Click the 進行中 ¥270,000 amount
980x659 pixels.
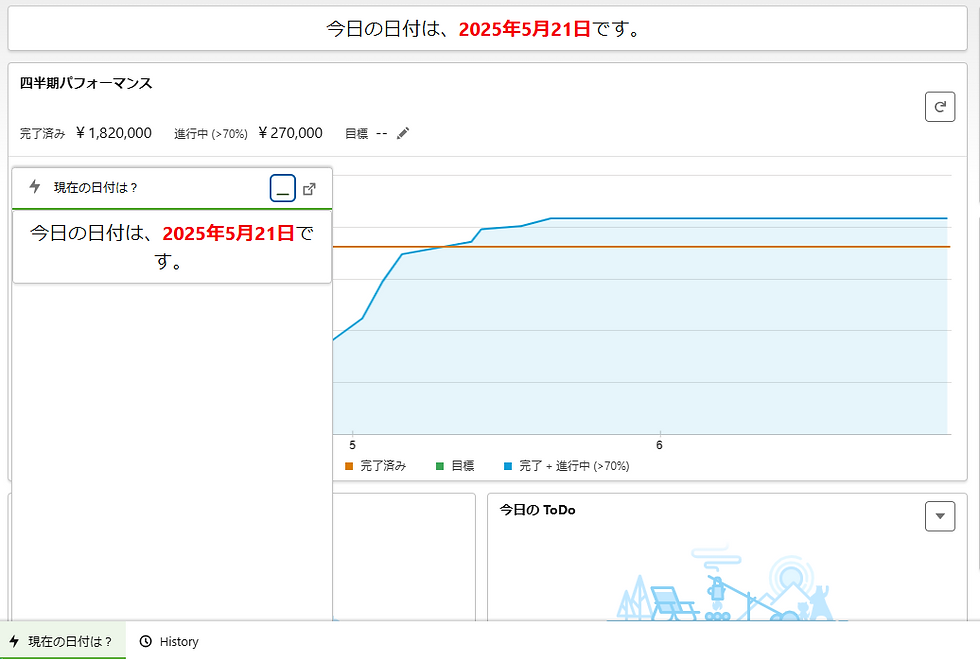point(290,133)
